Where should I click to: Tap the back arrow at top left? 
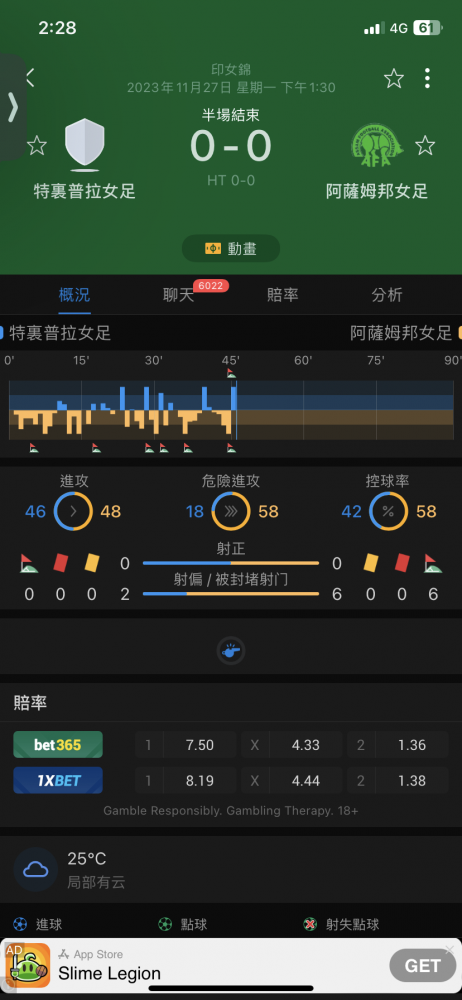pyautogui.click(x=29, y=78)
